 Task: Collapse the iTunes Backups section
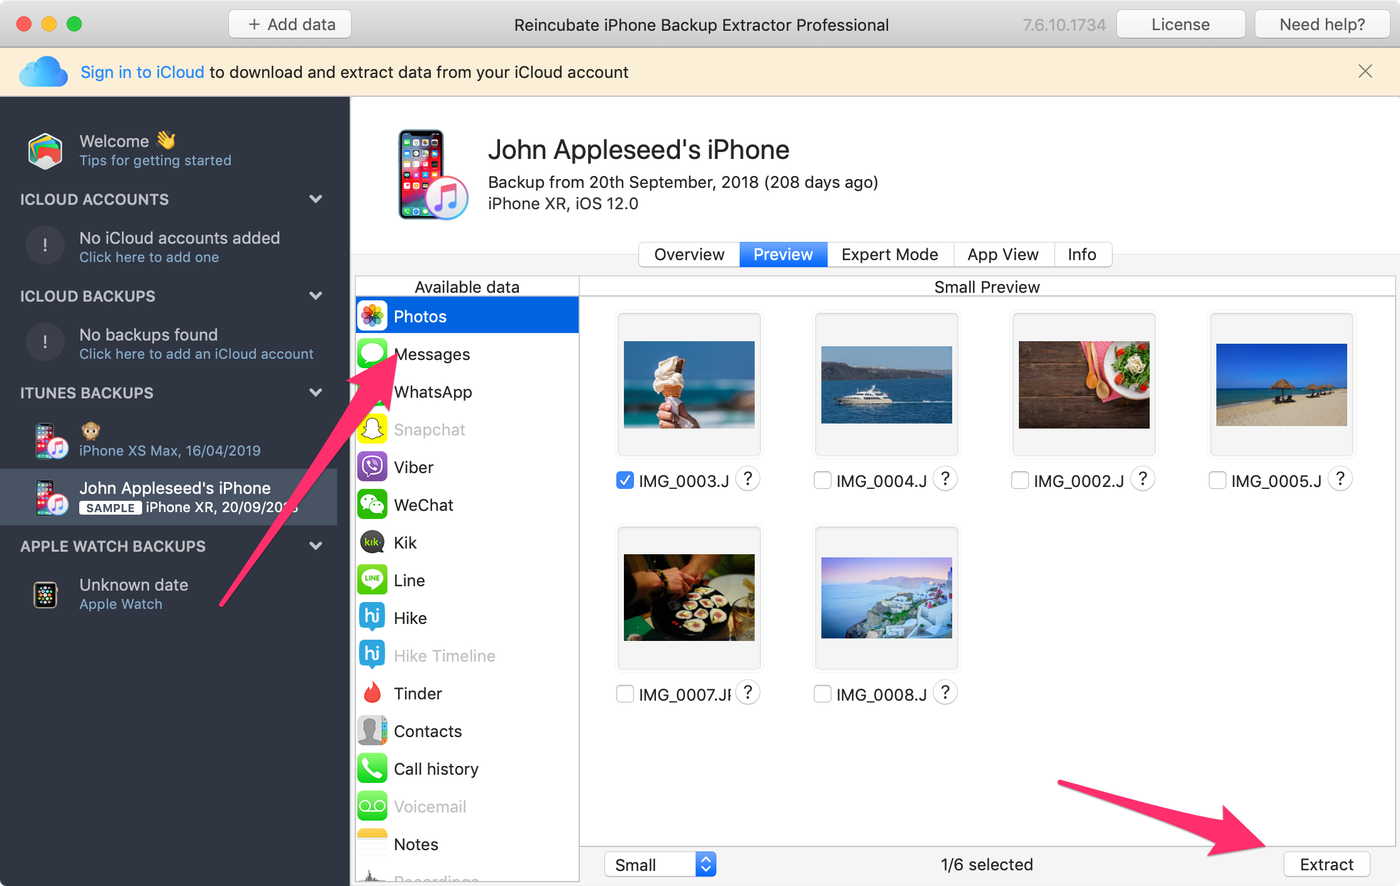pos(316,393)
